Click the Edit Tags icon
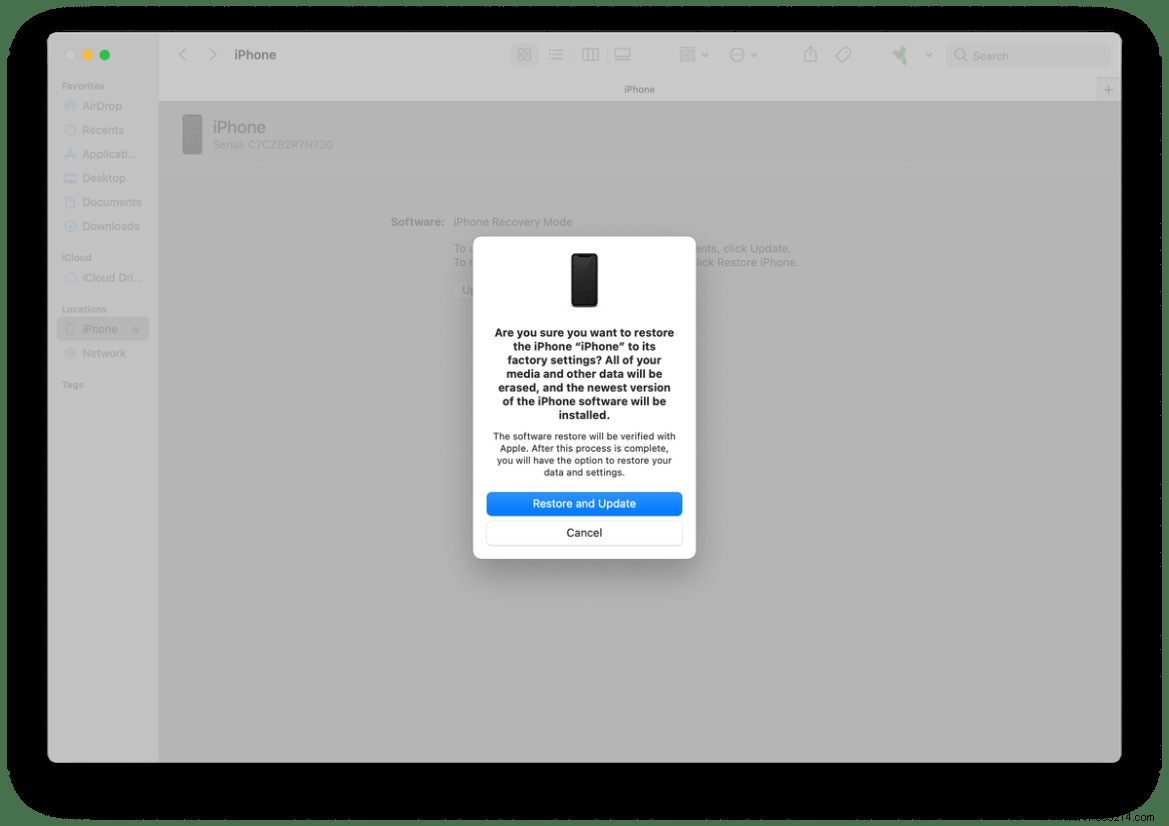The width and height of the screenshot is (1169, 826). [843, 55]
